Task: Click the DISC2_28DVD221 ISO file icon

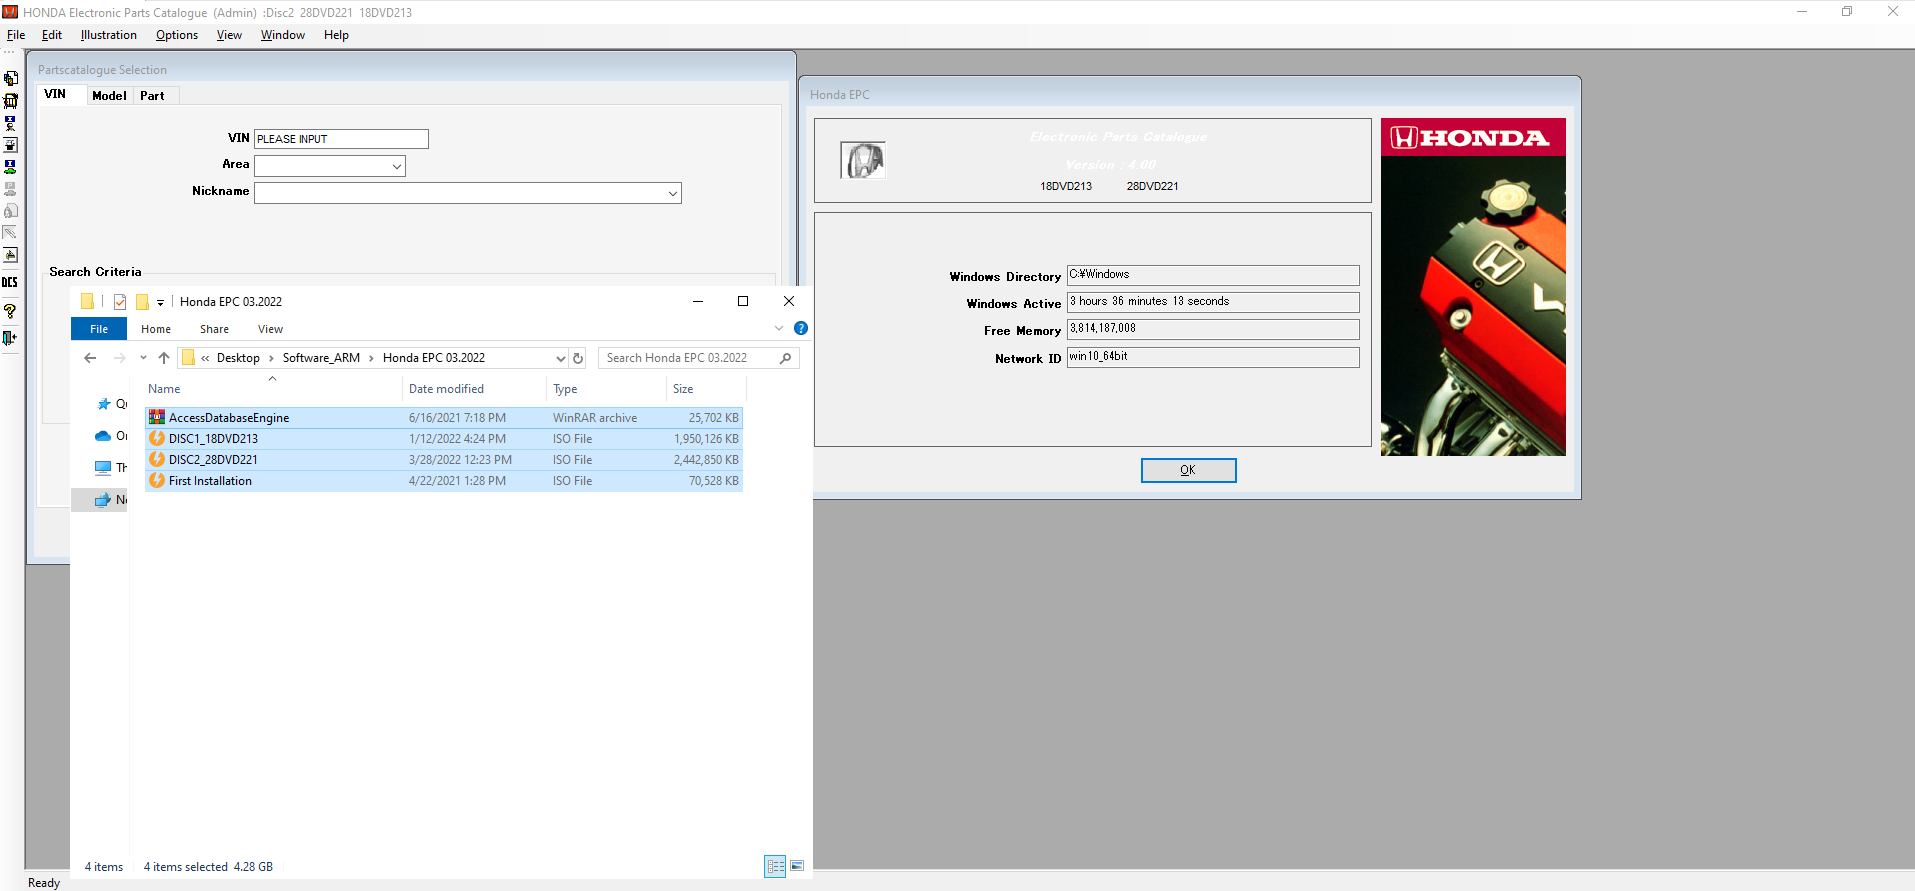Action: 157,459
